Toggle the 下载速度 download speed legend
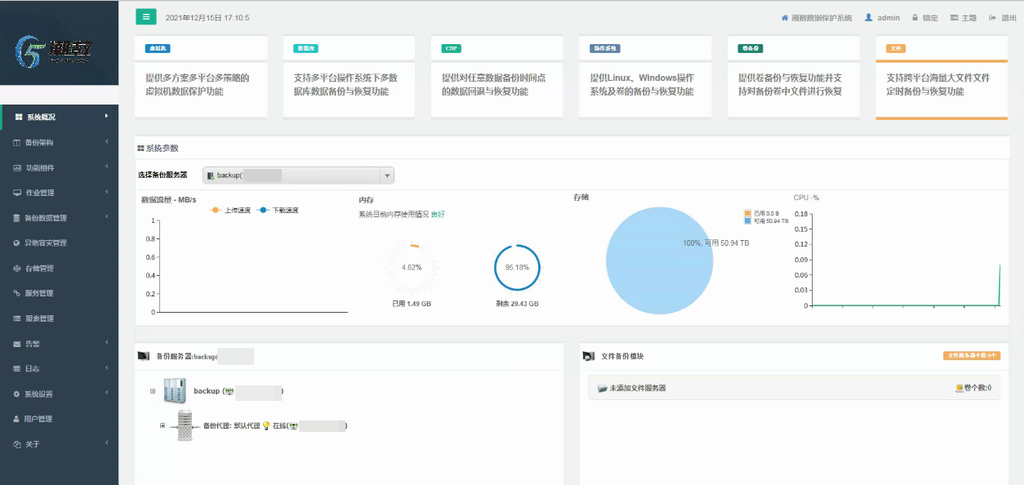 click(x=278, y=210)
